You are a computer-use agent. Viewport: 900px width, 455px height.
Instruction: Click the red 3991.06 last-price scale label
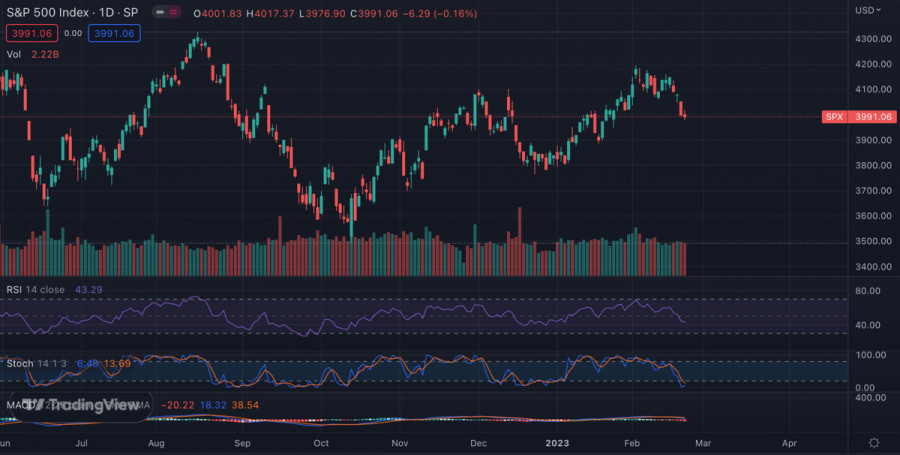(x=873, y=117)
